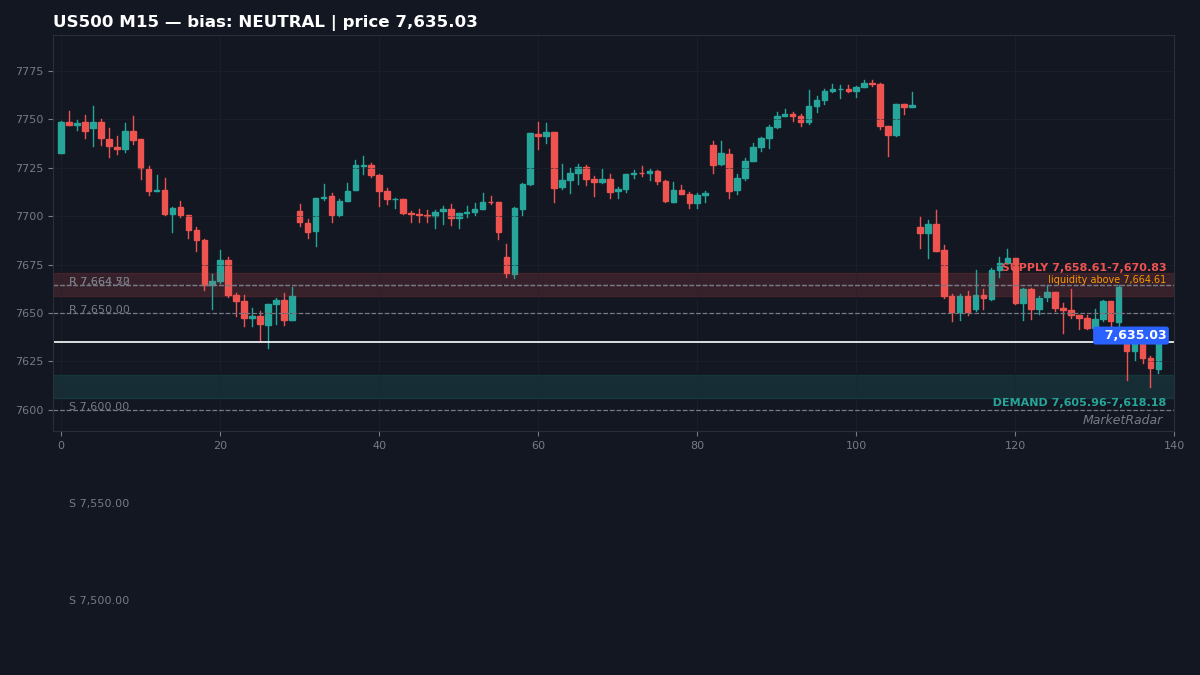1200x675 pixels.
Task: Click the 100 label on the time axis
Action: [x=856, y=446]
